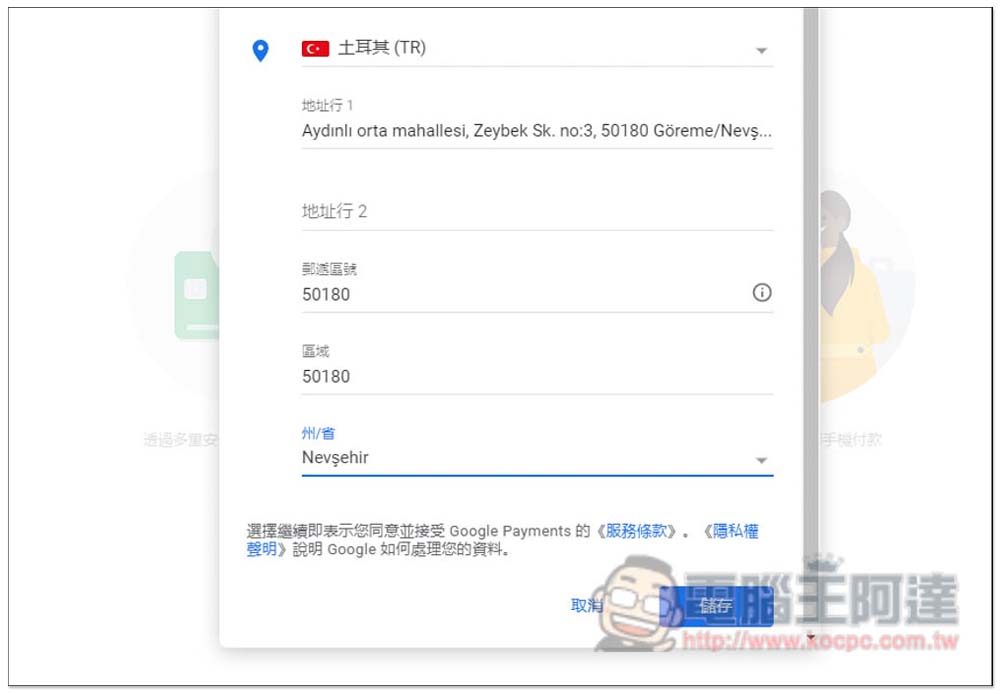Open the country dropdown showing 土耳其 (TR)

tap(537, 48)
